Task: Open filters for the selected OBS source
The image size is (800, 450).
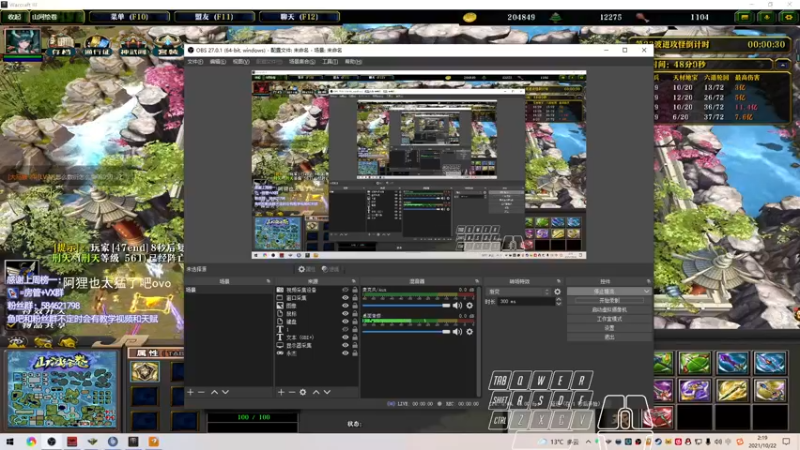Action: click(331, 269)
